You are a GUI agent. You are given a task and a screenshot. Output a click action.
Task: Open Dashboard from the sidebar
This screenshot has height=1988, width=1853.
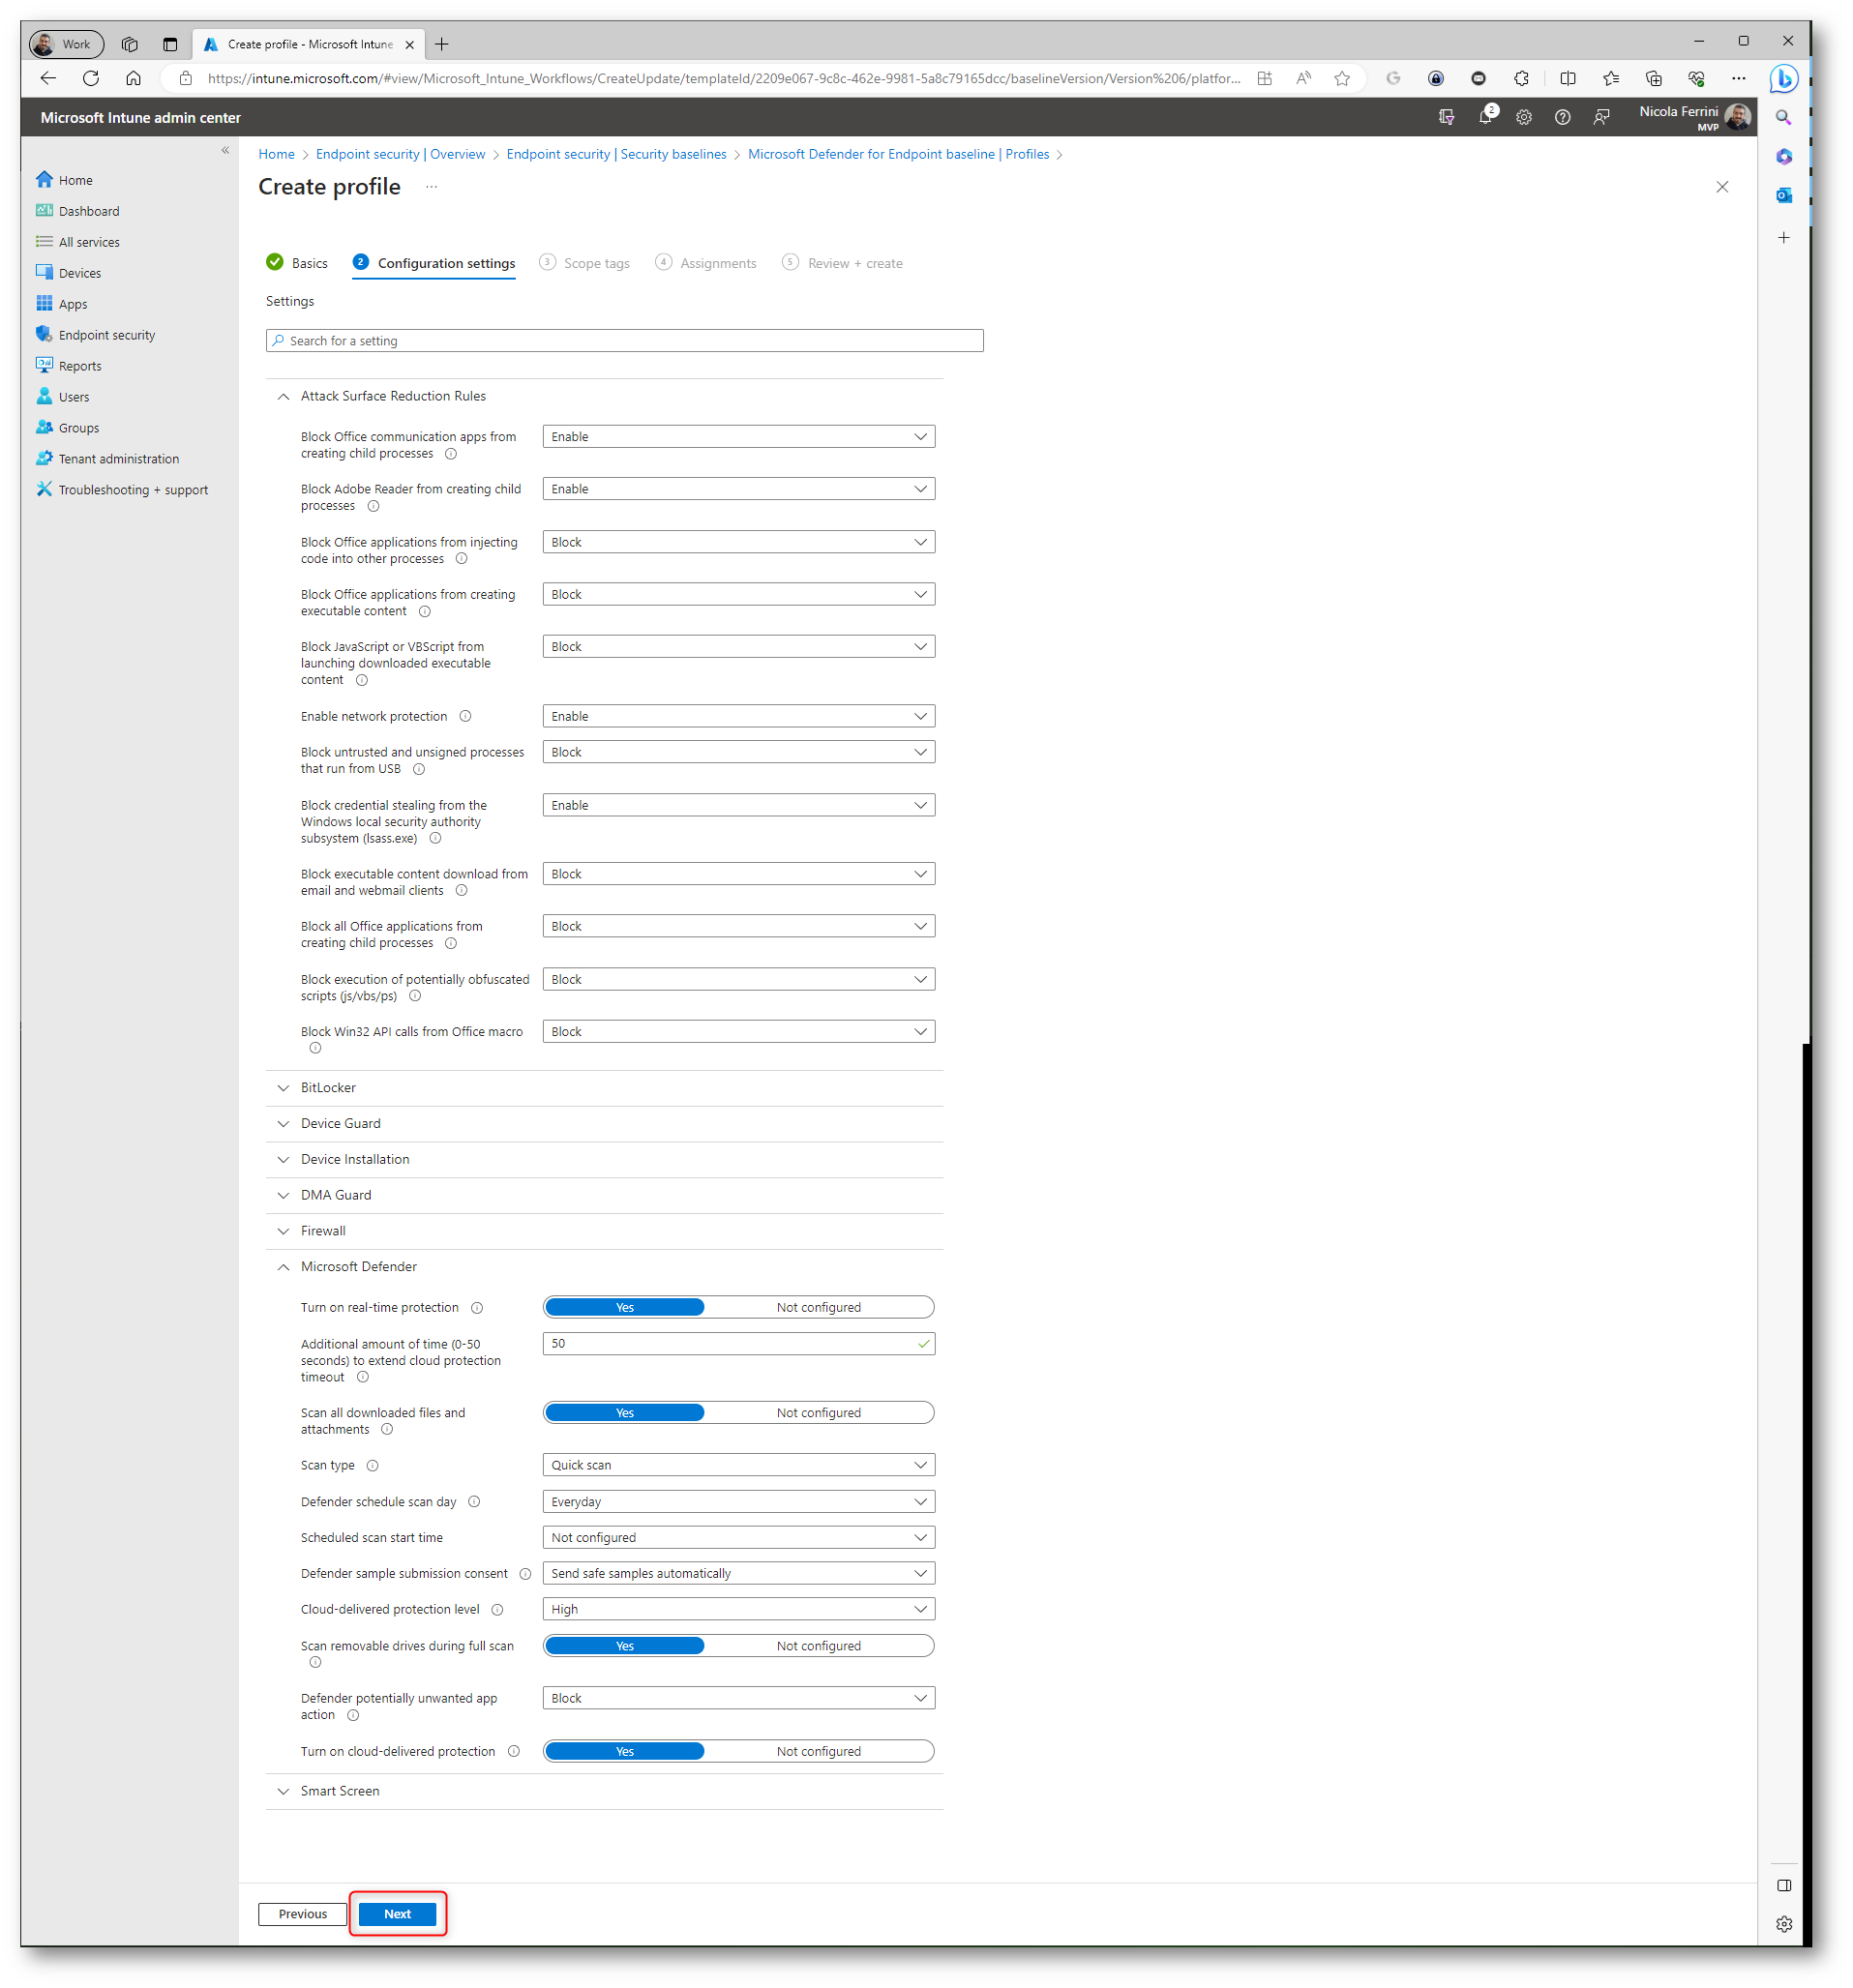click(88, 211)
